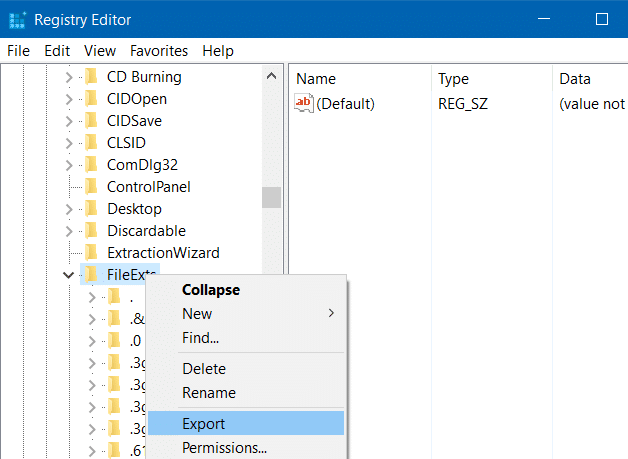
Task: Click the CIDOpen folder icon
Action: point(92,98)
